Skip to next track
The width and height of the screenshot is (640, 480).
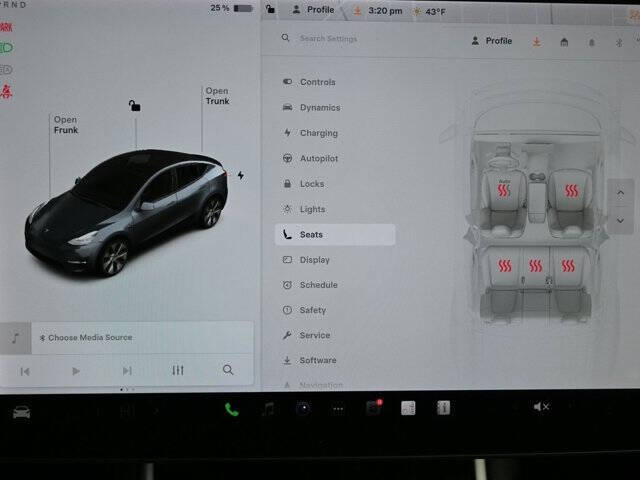127,371
